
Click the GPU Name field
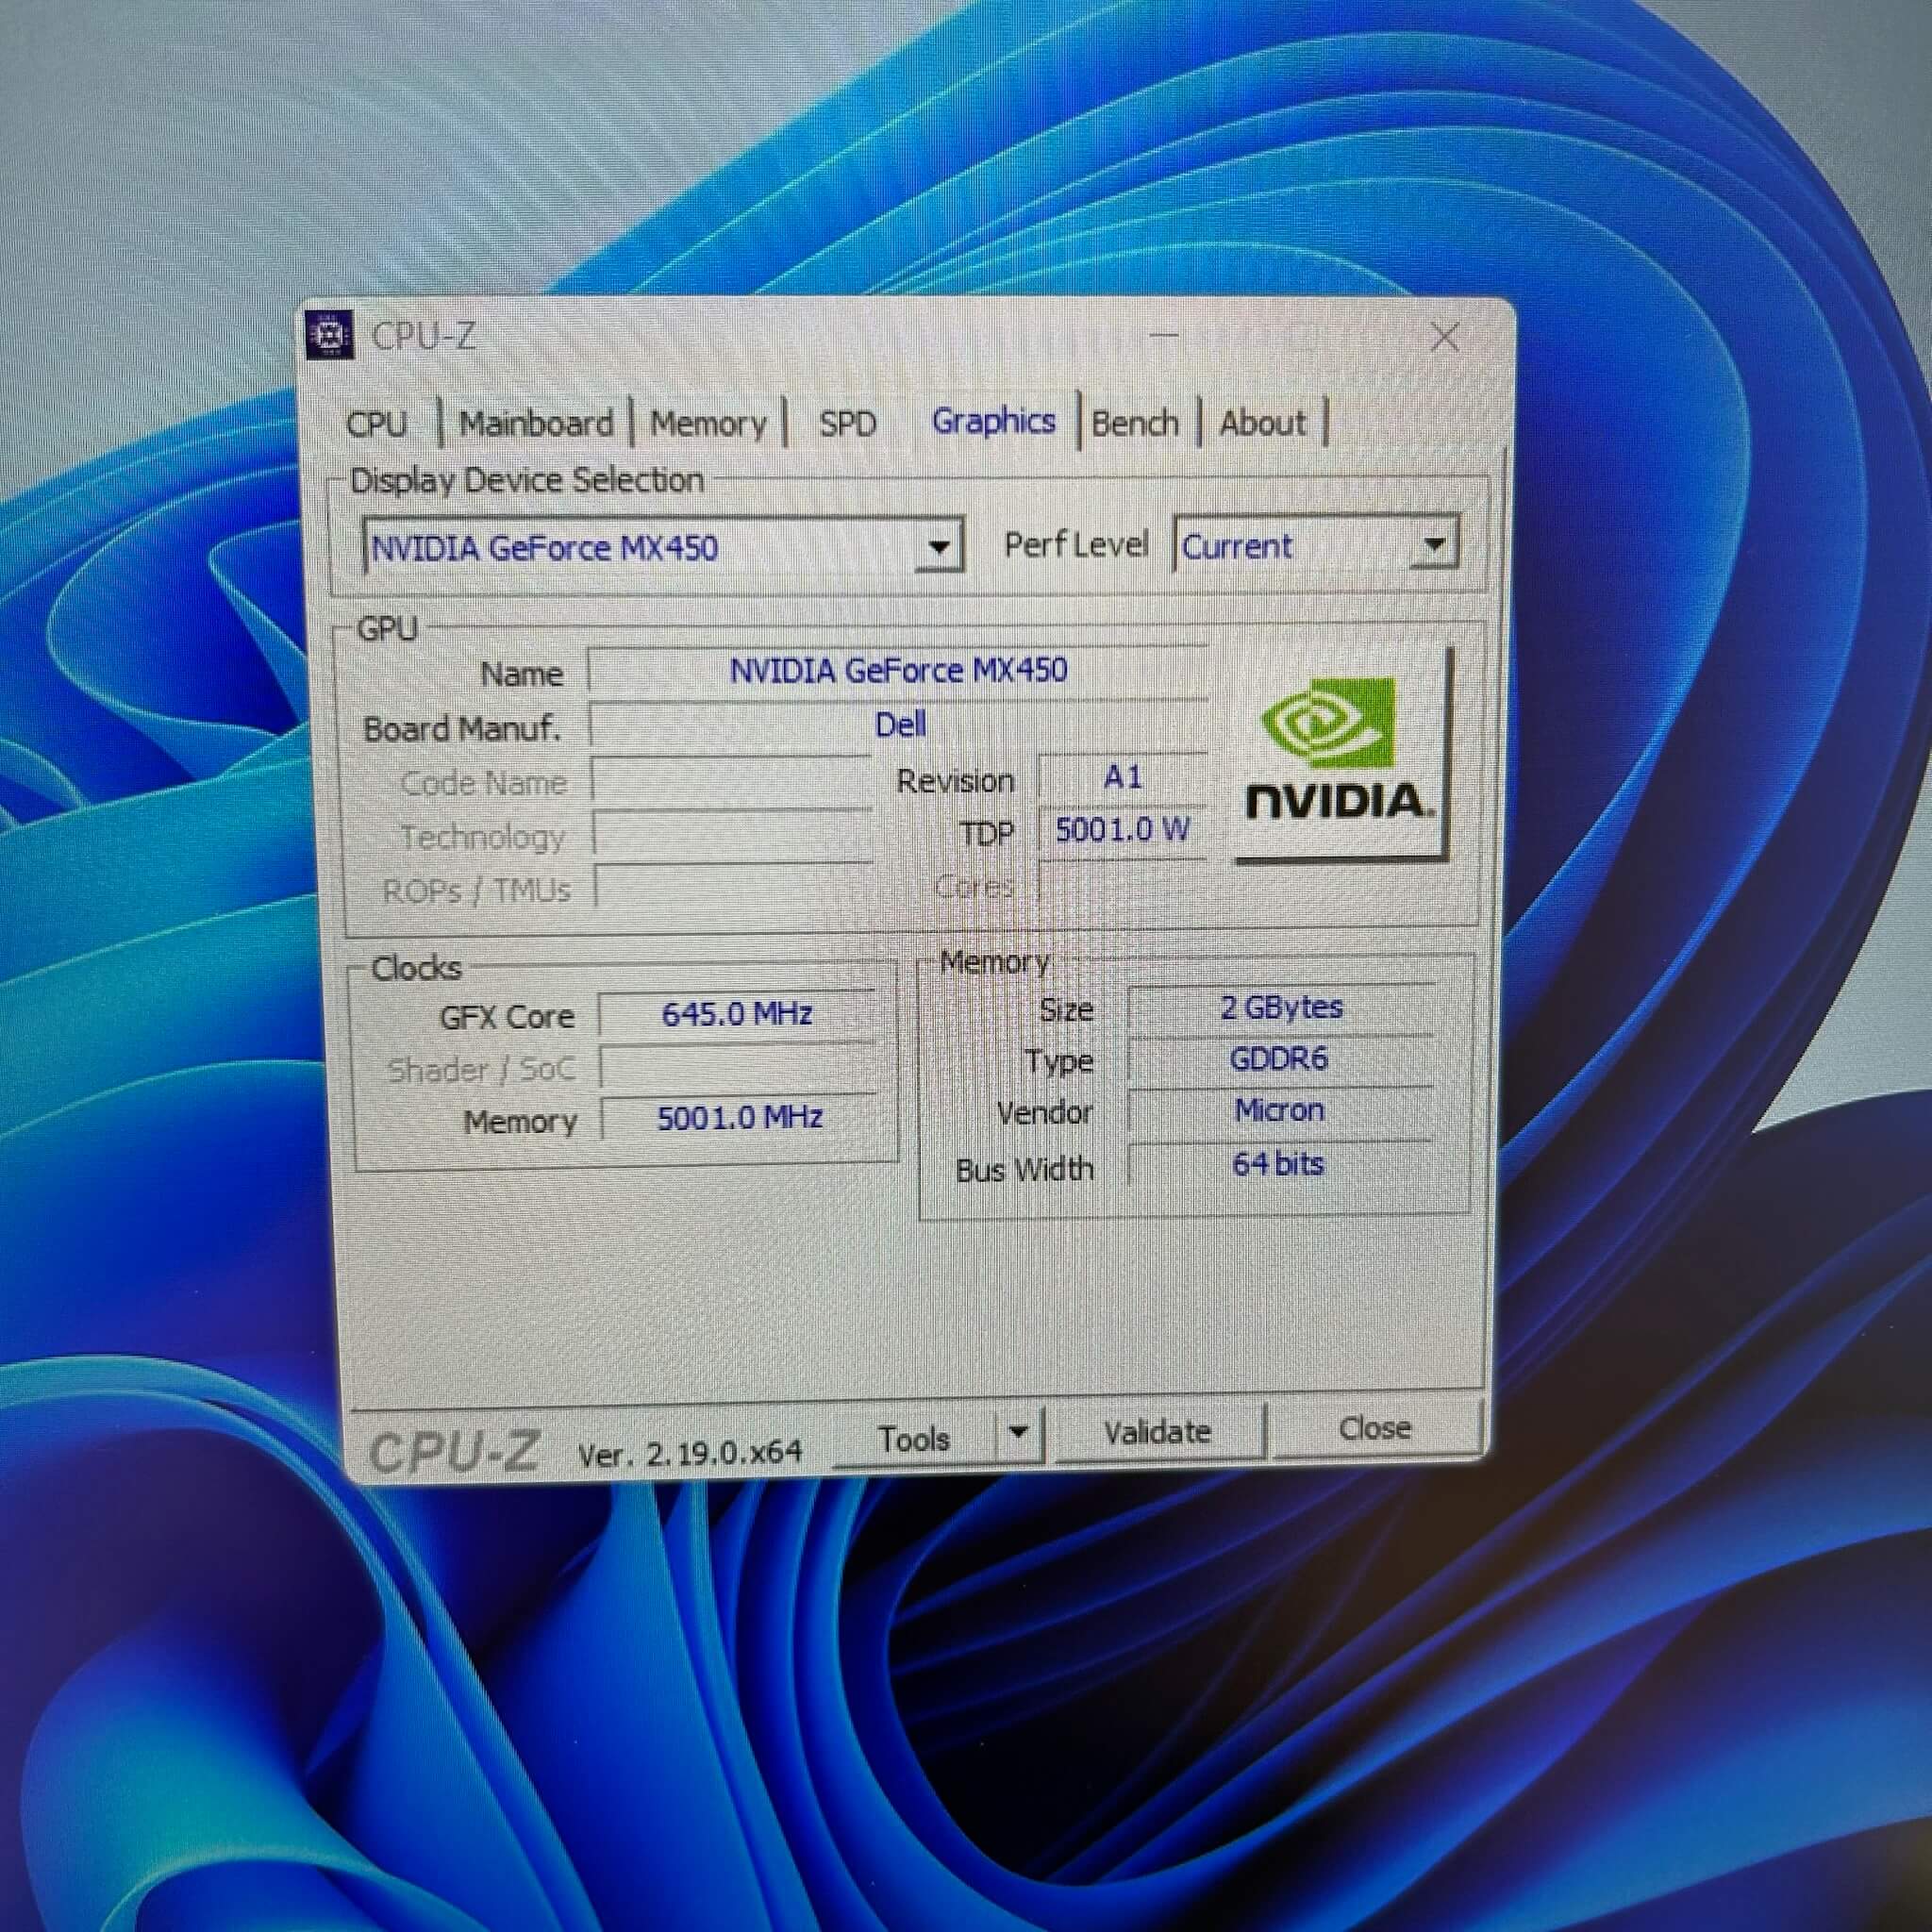coord(897,670)
